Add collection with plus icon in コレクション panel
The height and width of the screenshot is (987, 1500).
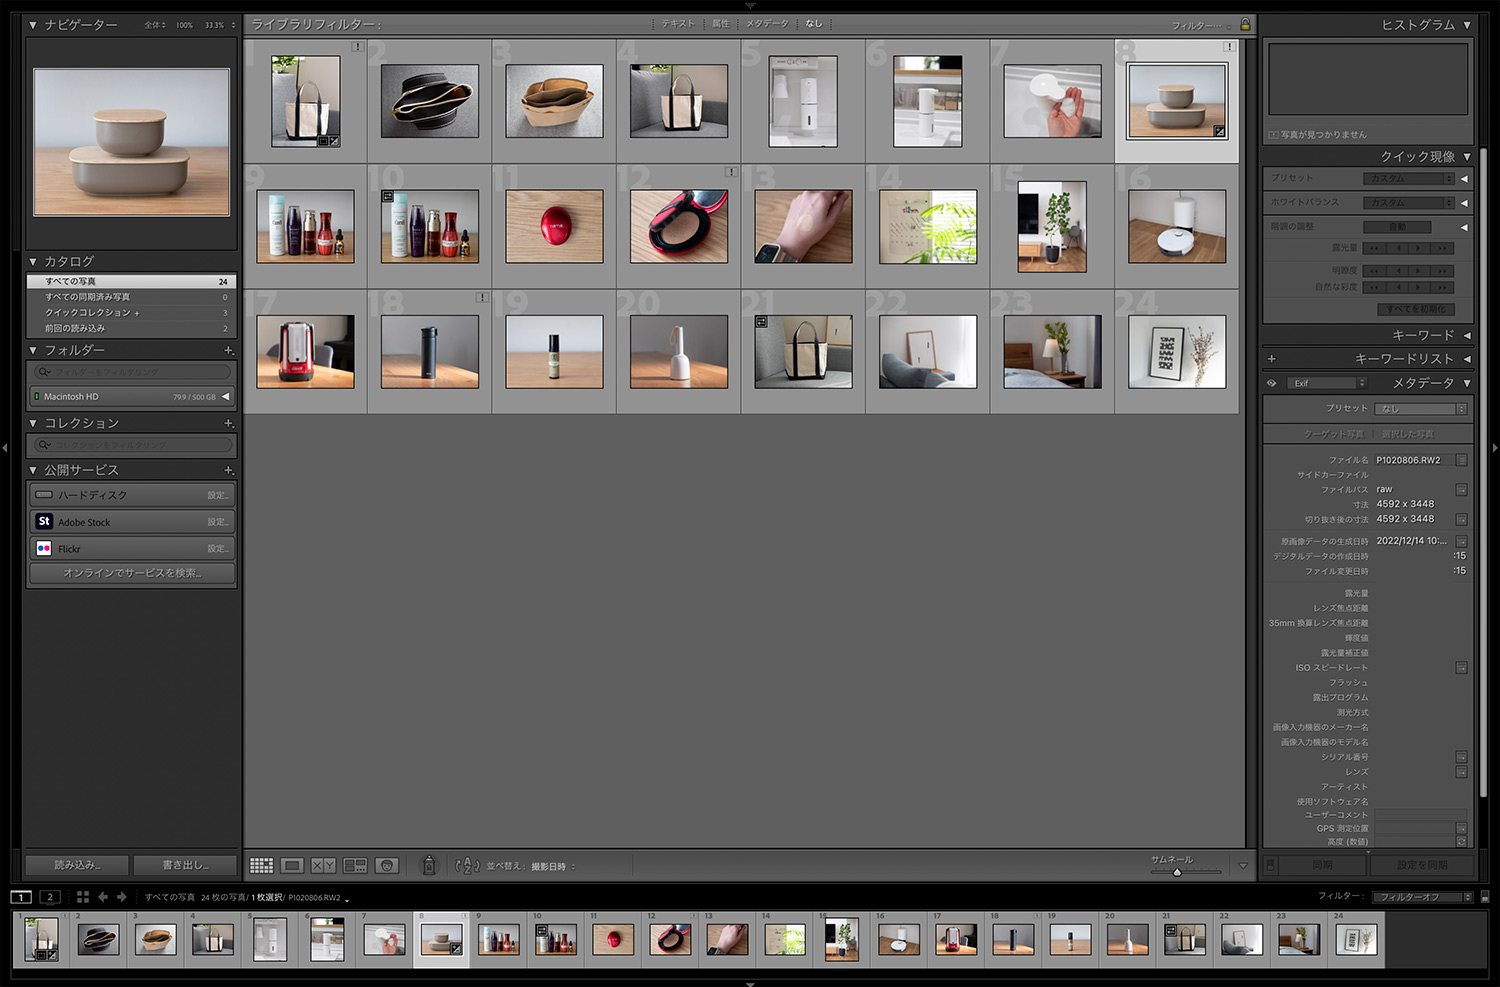pos(229,423)
